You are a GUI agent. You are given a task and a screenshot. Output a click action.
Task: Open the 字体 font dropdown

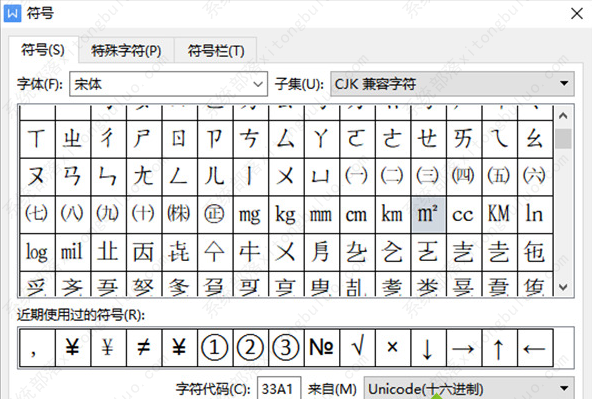tap(168, 84)
